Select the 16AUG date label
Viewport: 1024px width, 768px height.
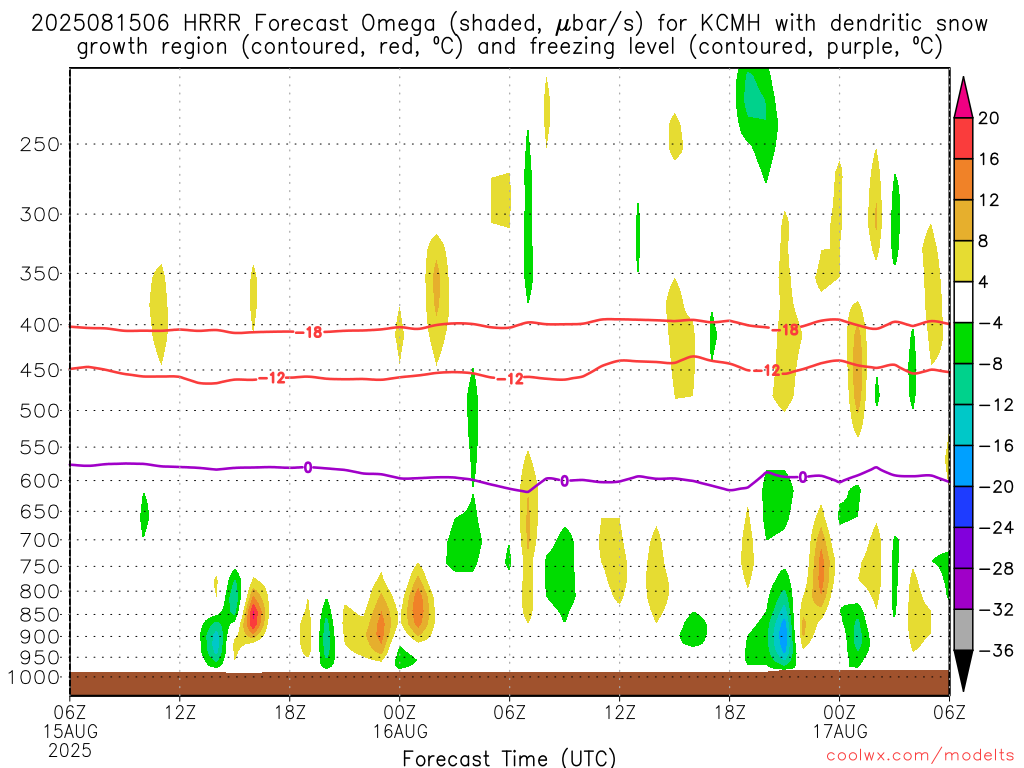pos(400,731)
